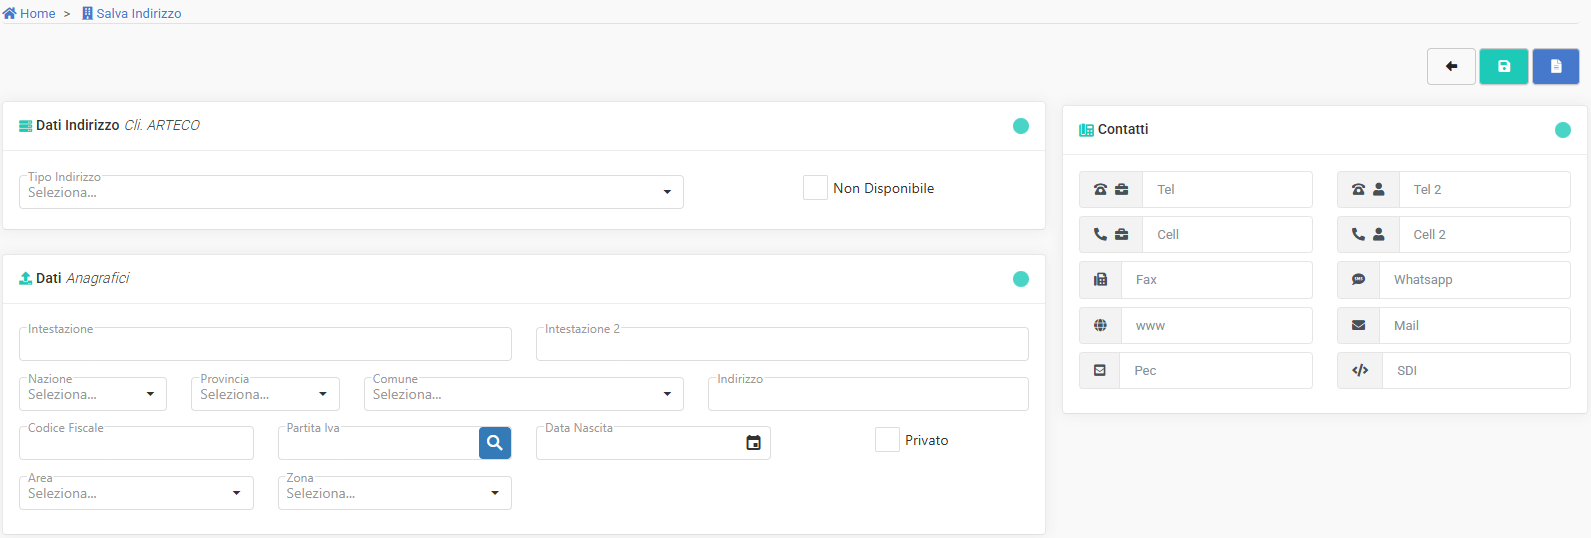Click the back arrow button
This screenshot has height=538, width=1591.
pos(1451,66)
